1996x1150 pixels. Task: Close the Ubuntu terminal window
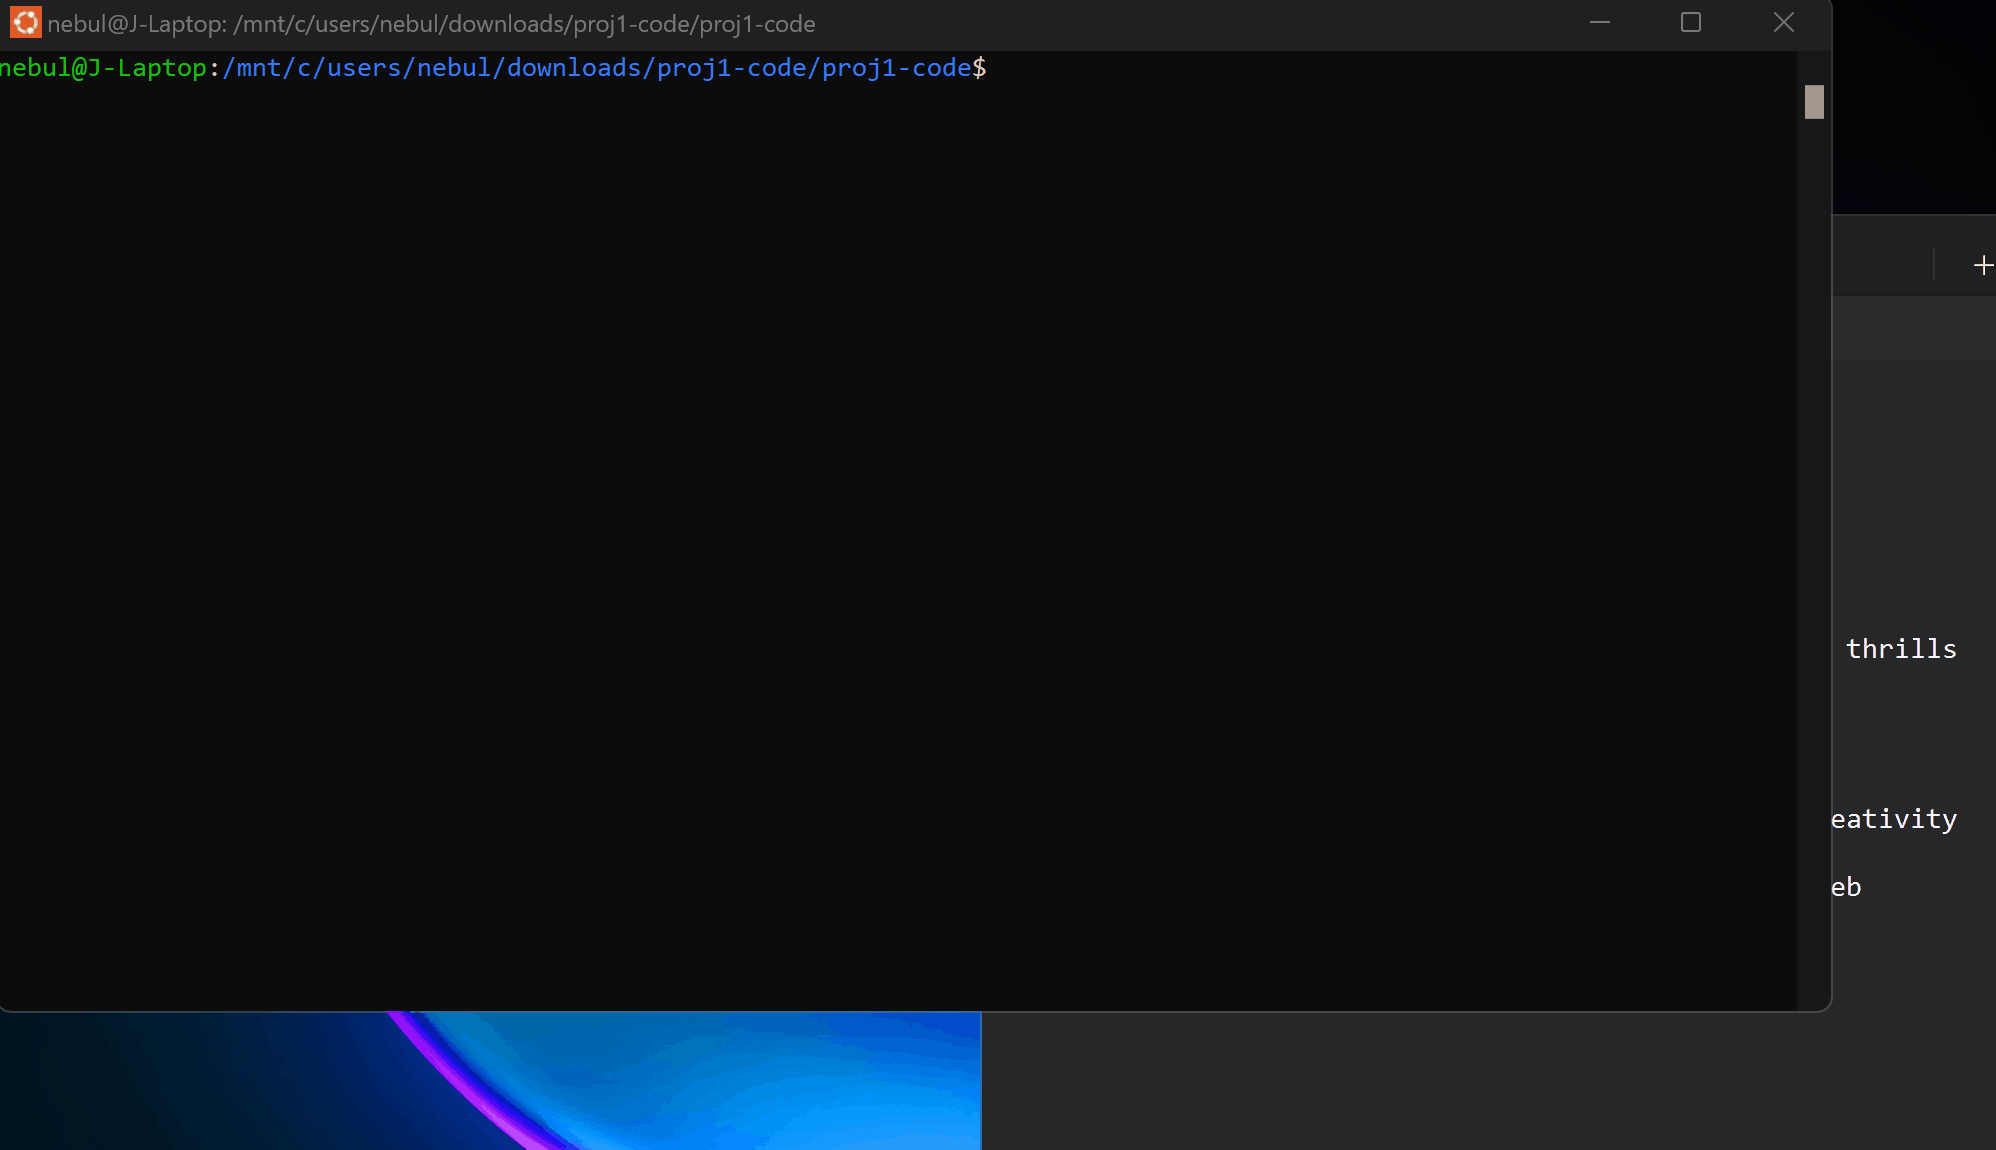coord(1783,22)
